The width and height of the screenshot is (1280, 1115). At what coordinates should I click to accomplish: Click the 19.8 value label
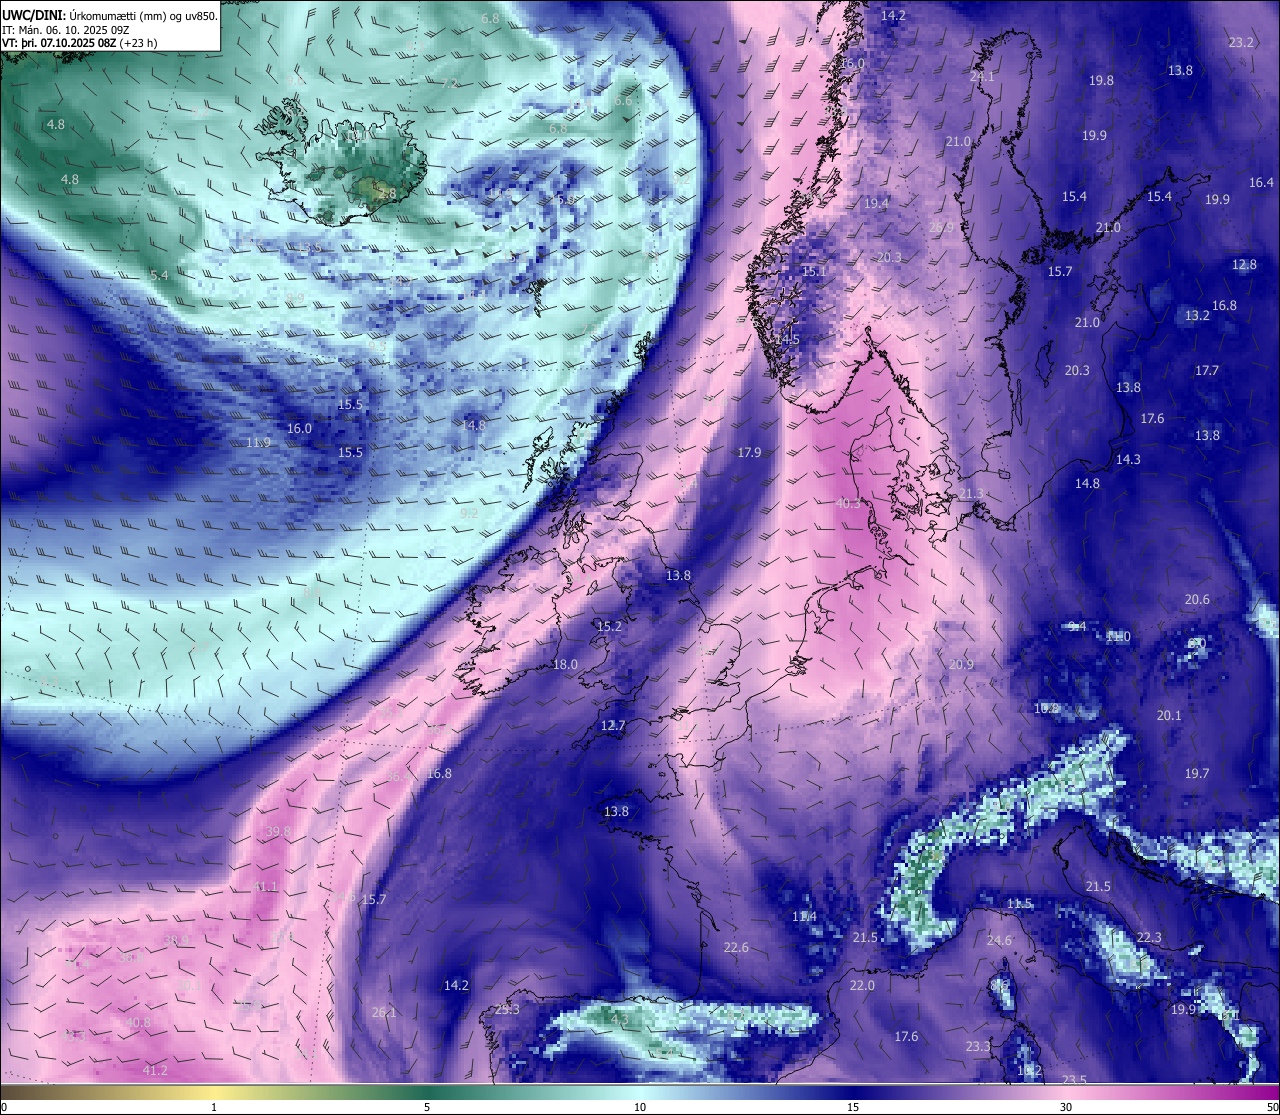click(1101, 80)
